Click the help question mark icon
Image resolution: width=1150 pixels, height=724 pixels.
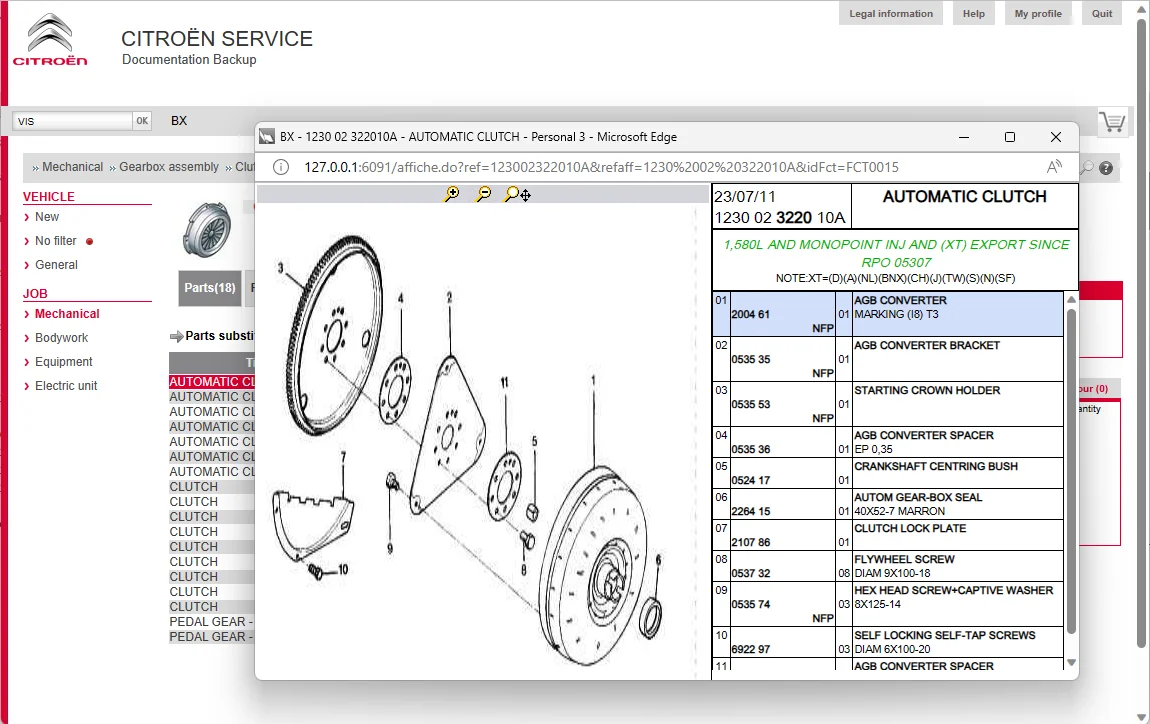pyautogui.click(x=1106, y=168)
